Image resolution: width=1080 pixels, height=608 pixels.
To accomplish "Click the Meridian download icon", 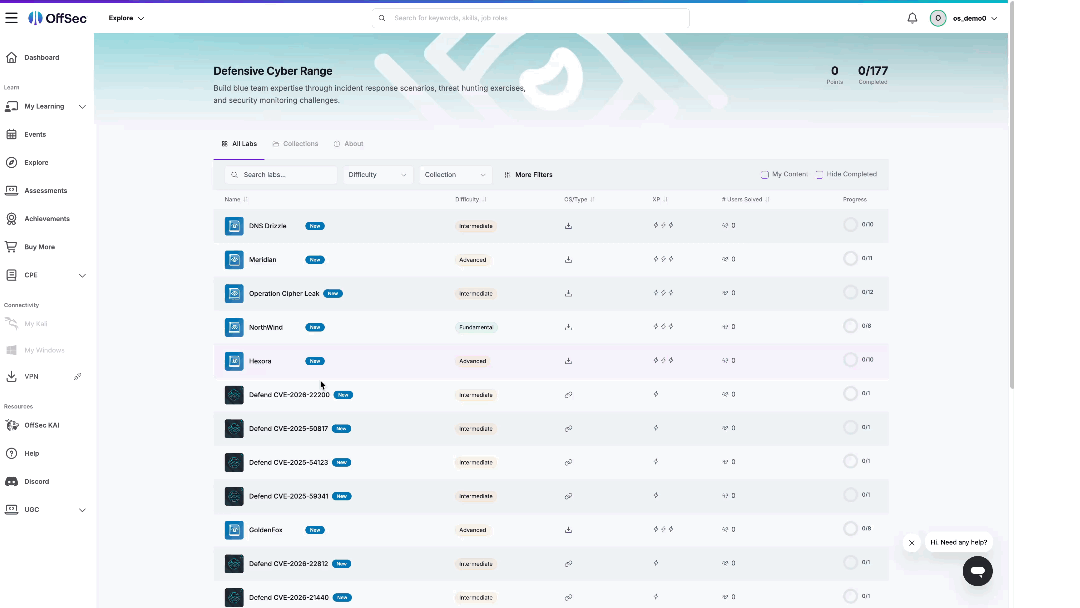I will pos(568,260).
